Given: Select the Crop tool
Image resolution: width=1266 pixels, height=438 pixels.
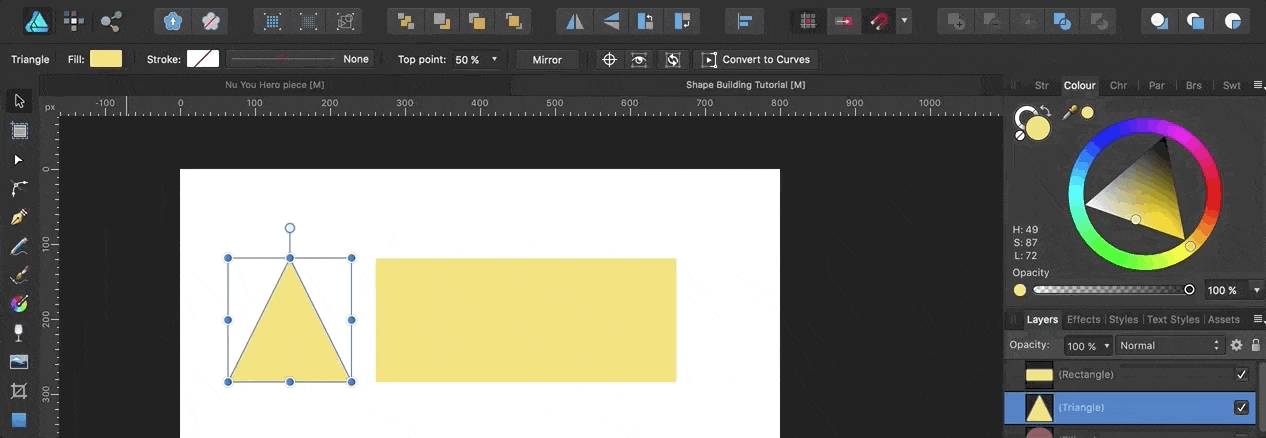Looking at the screenshot, I should click(19, 390).
